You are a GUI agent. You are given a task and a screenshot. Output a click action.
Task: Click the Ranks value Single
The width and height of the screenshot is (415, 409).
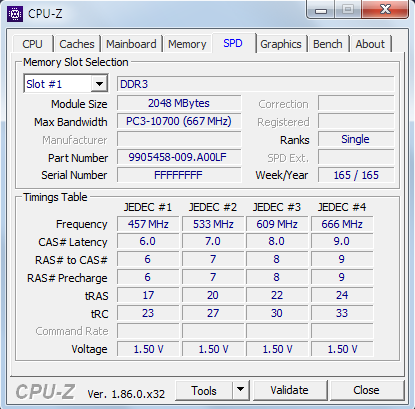356,139
